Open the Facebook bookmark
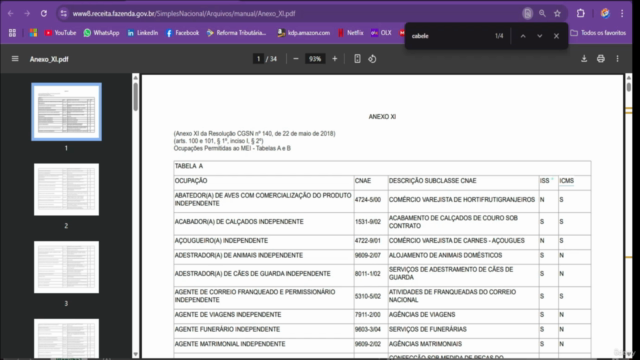The image size is (640, 360). coord(182,33)
